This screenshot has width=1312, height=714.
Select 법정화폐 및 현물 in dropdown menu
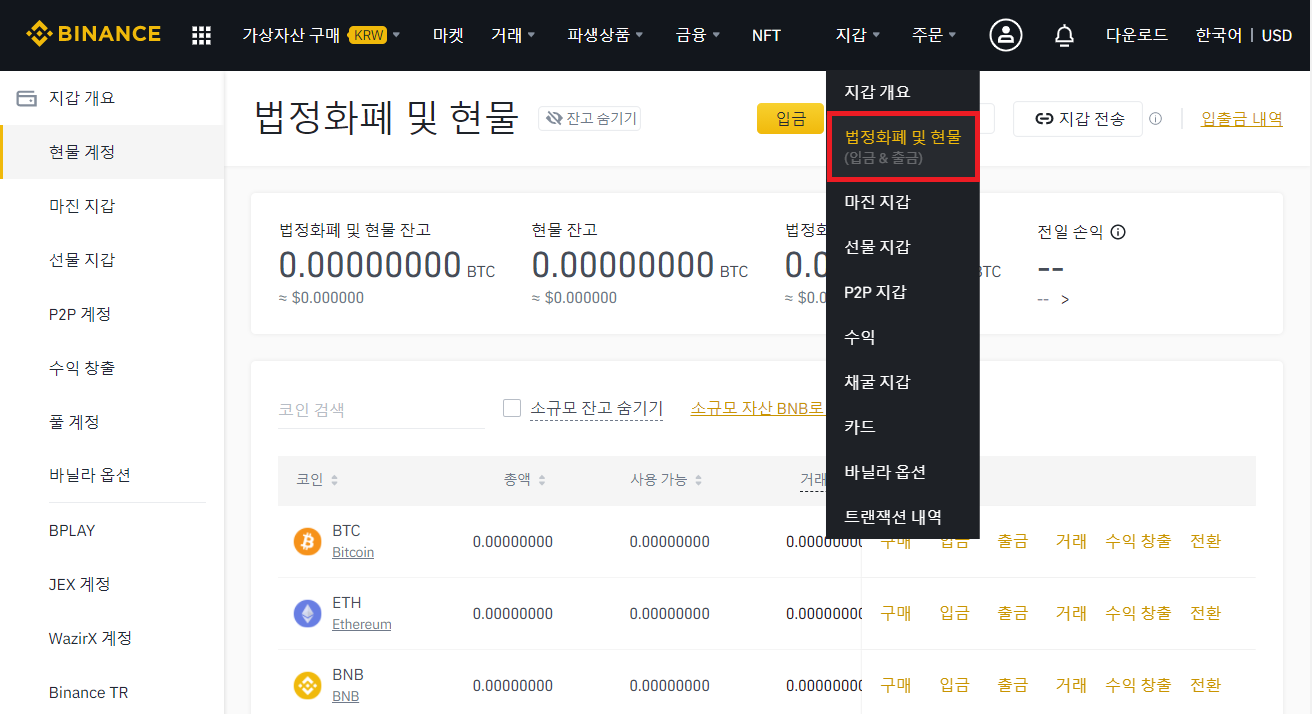(903, 146)
